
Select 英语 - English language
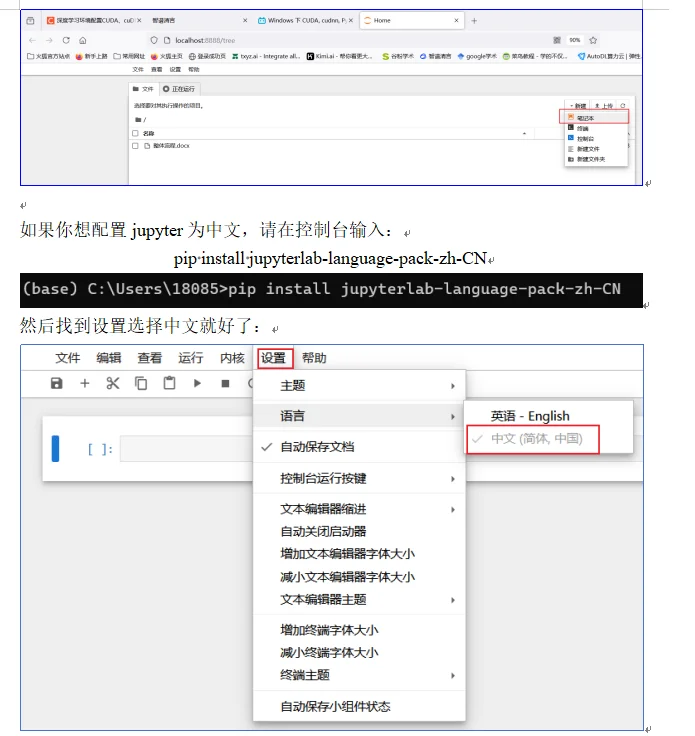pos(548,416)
